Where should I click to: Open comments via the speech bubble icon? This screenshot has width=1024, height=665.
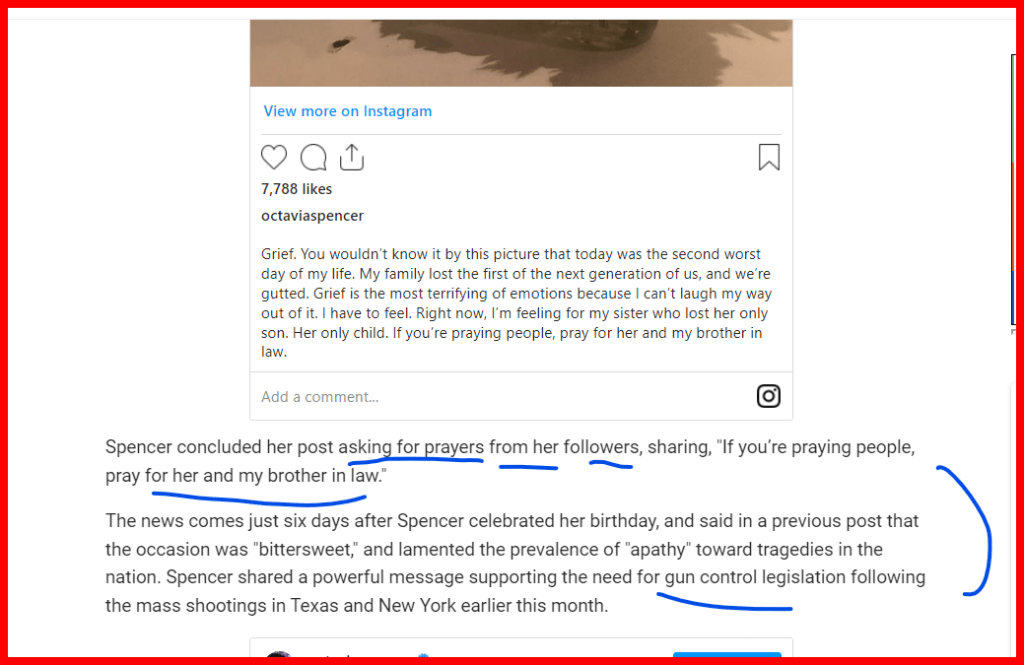313,157
